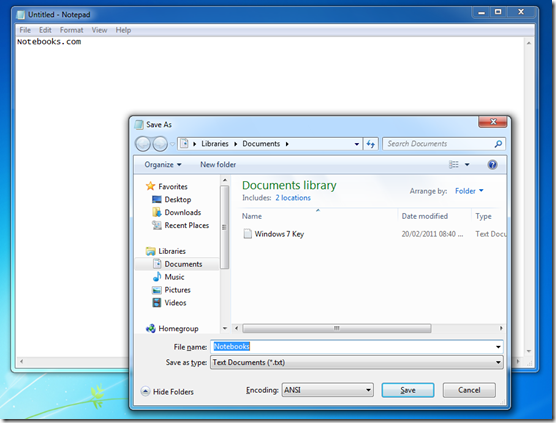Click the magnifier icon in Search Documents
The image size is (556, 423).
[x=498, y=144]
